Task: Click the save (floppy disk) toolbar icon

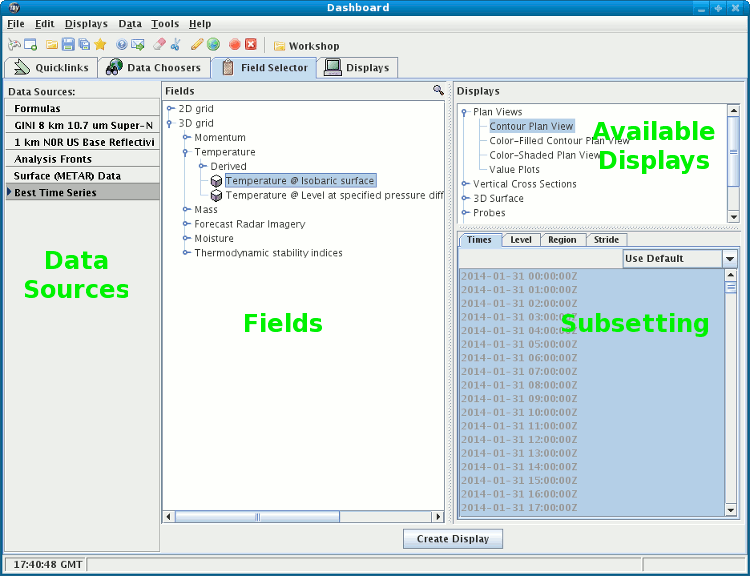Action: point(68,45)
